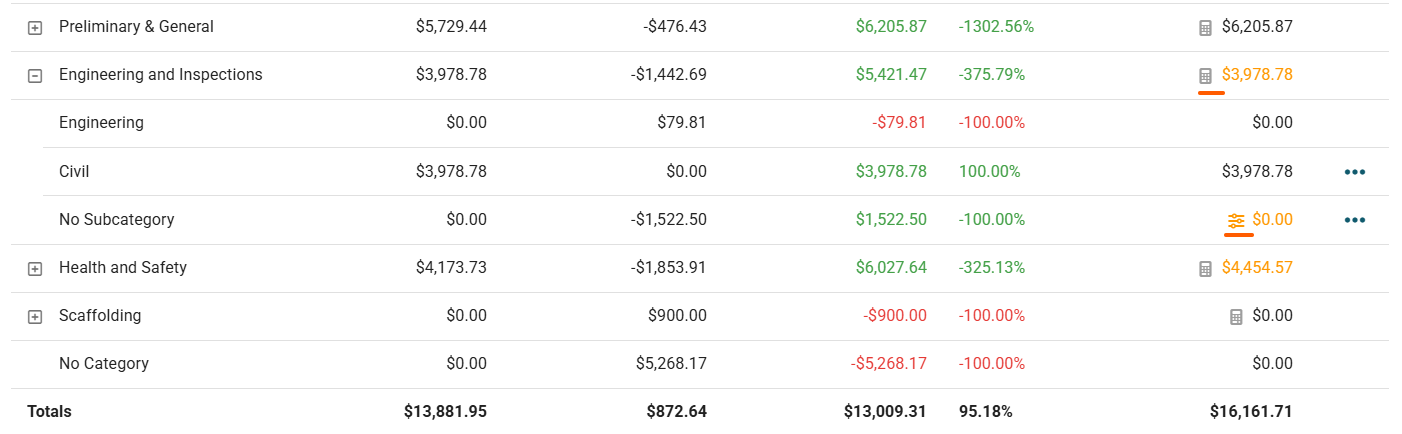Collapse the Engineering and Inspections category
Image resolution: width=1402 pixels, height=434 pixels.
pyautogui.click(x=35, y=76)
